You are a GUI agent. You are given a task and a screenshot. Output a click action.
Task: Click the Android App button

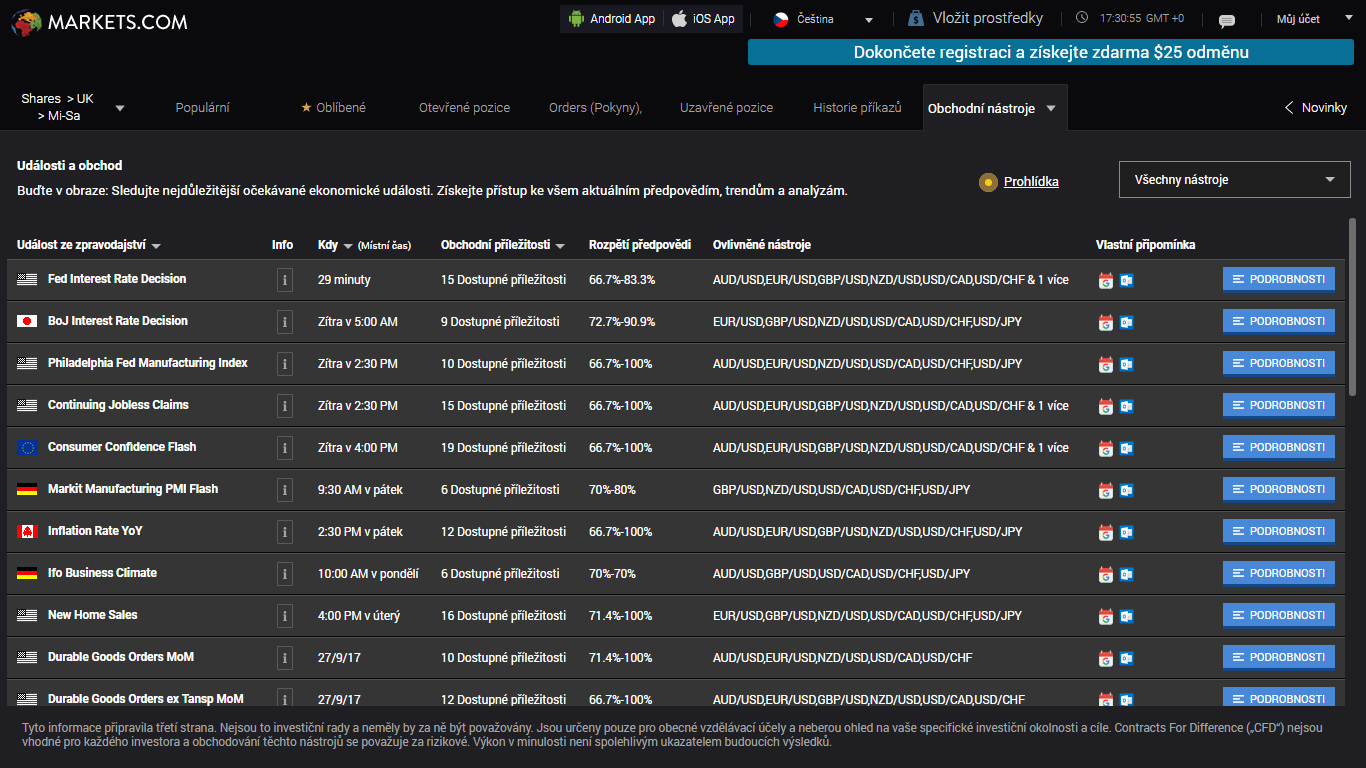[611, 19]
